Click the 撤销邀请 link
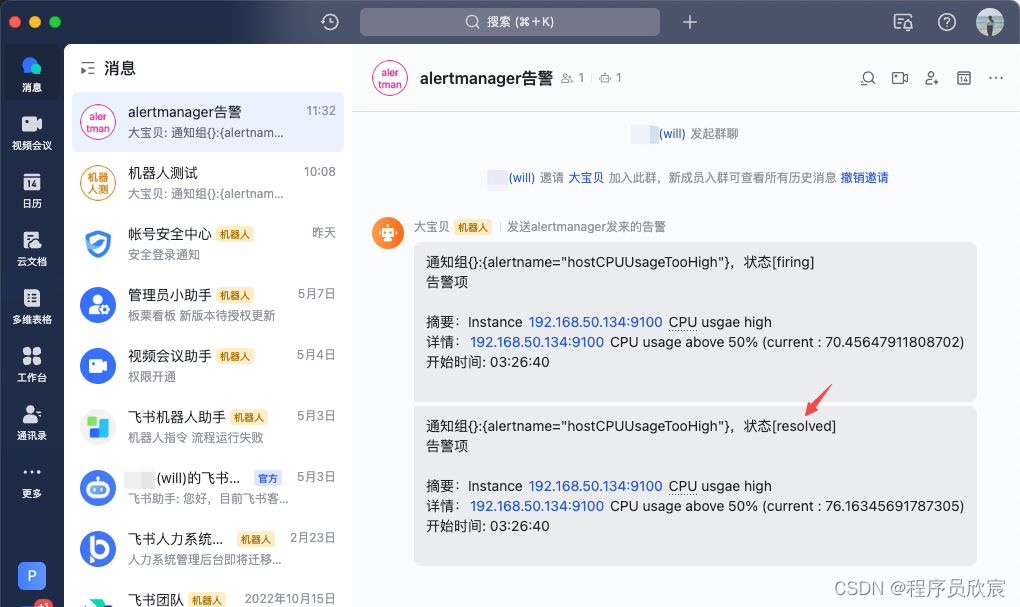This screenshot has width=1020, height=607. click(864, 178)
